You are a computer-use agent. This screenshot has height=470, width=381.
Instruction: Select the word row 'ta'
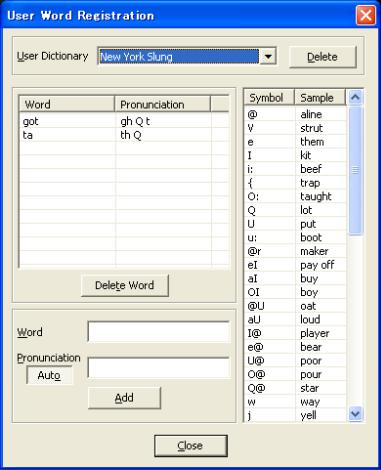pos(124,135)
